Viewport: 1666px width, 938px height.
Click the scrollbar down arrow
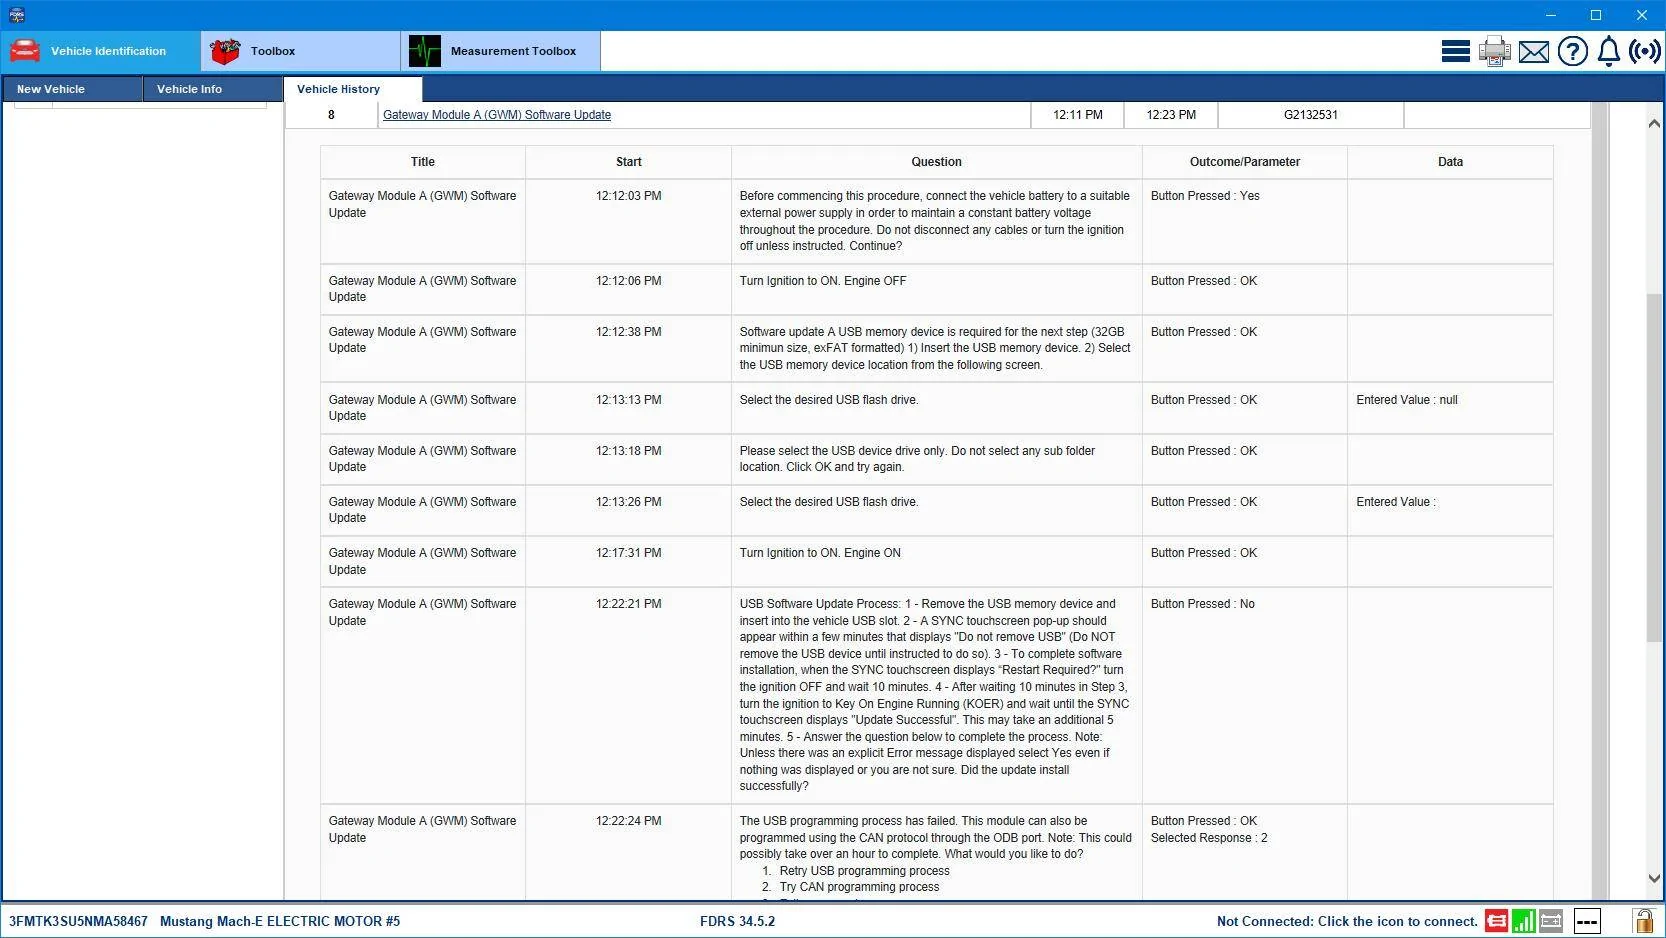[1654, 879]
